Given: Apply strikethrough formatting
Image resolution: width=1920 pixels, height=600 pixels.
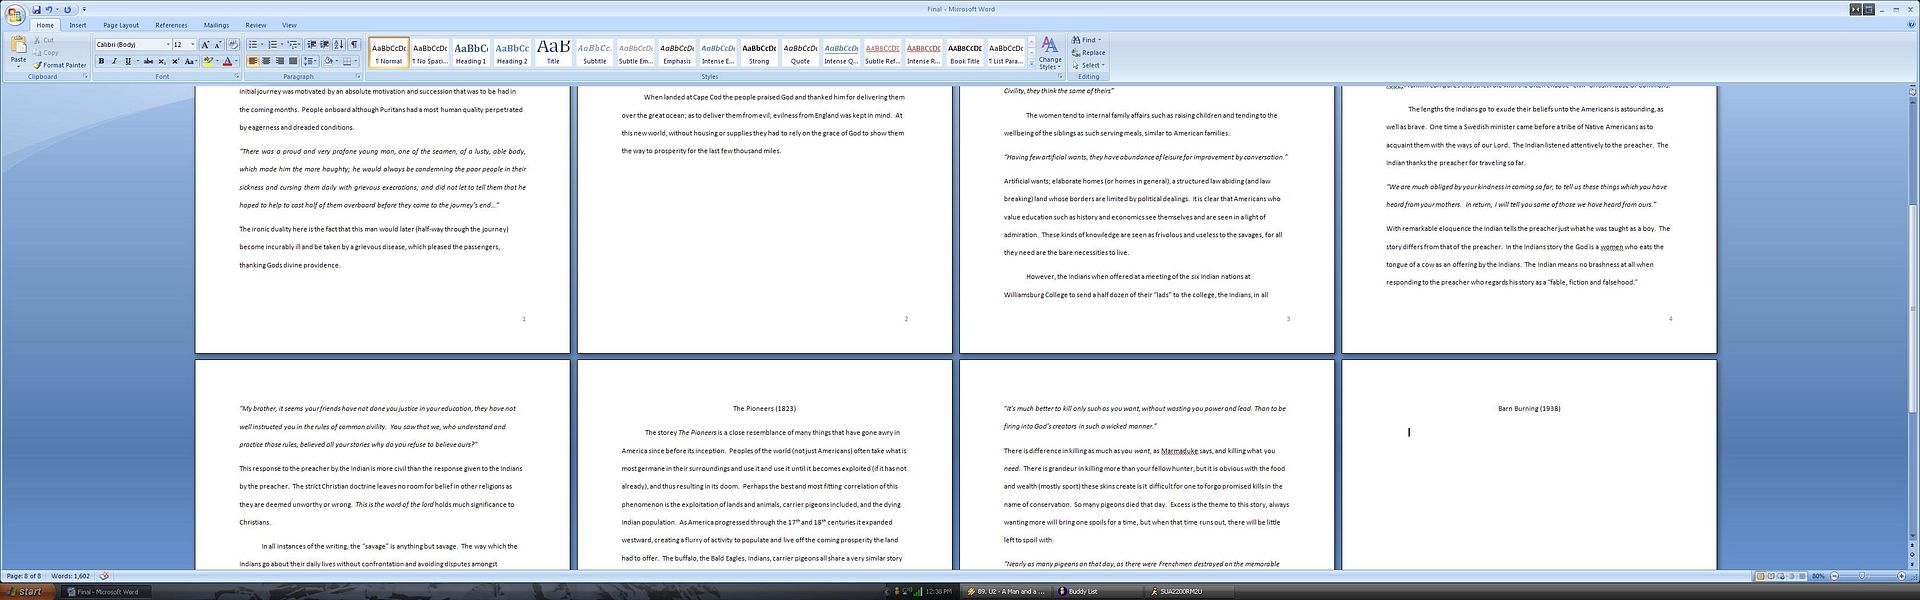Looking at the screenshot, I should coord(147,62).
